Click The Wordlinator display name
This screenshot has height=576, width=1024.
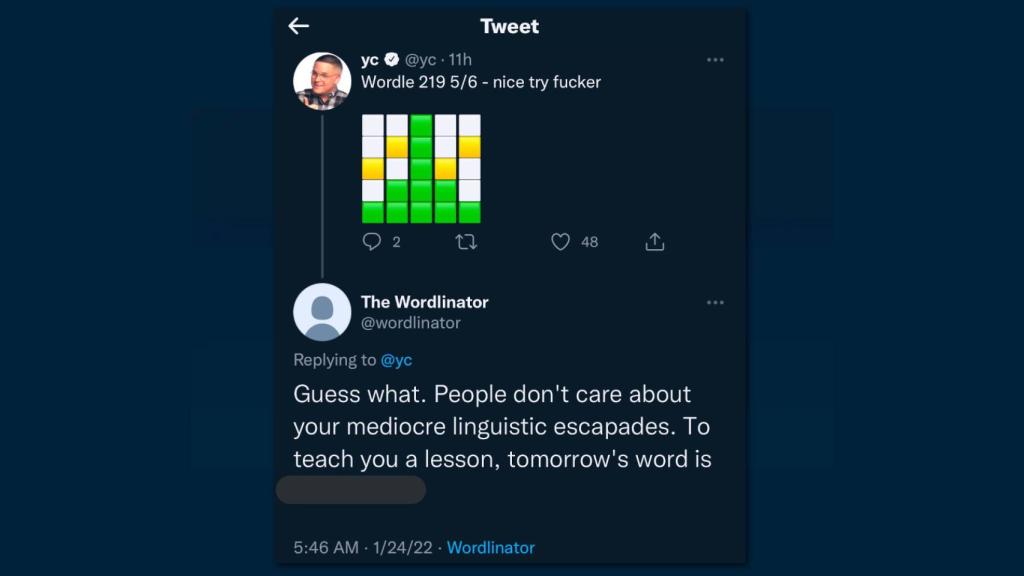coord(424,302)
